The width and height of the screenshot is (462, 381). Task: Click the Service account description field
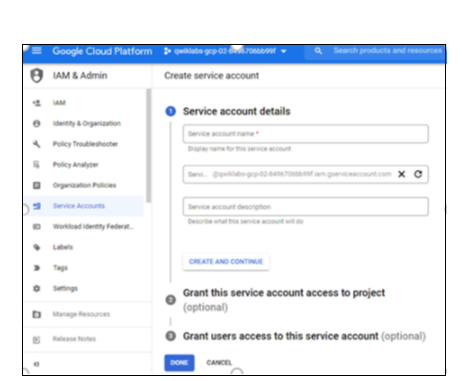[305, 207]
